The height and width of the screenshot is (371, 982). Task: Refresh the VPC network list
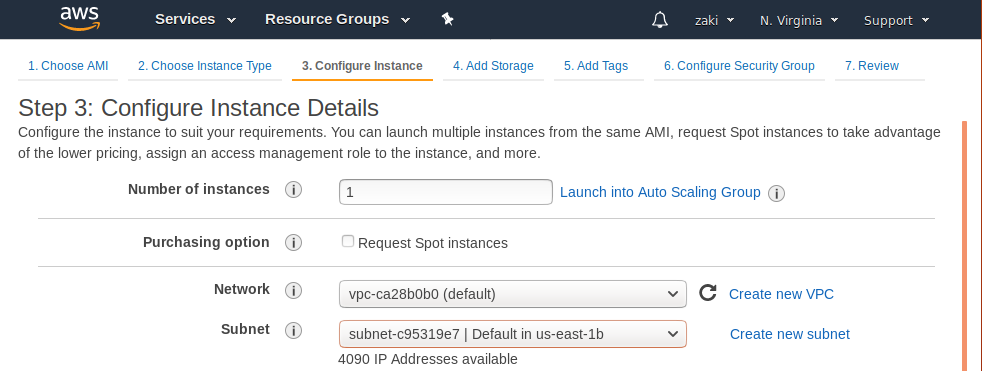708,293
